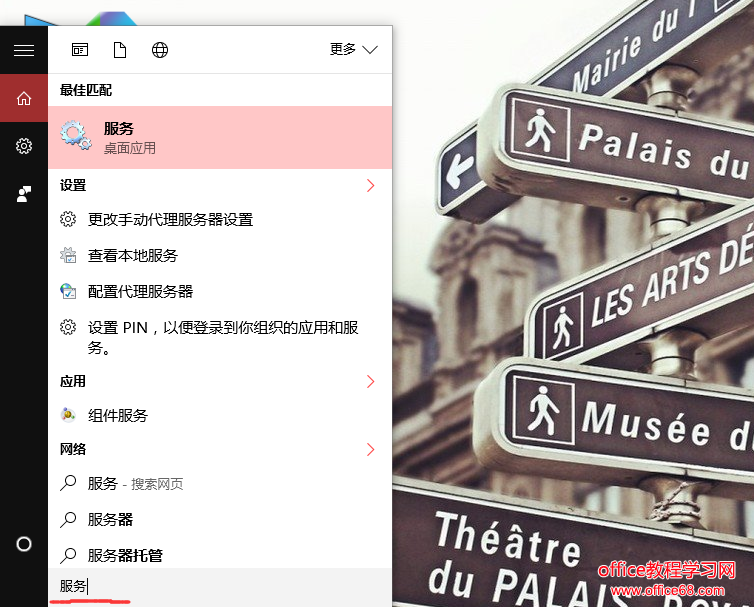Click magnifier icon beside 服务器 suggestion
Viewport: 754px width, 607px height.
tap(68, 519)
